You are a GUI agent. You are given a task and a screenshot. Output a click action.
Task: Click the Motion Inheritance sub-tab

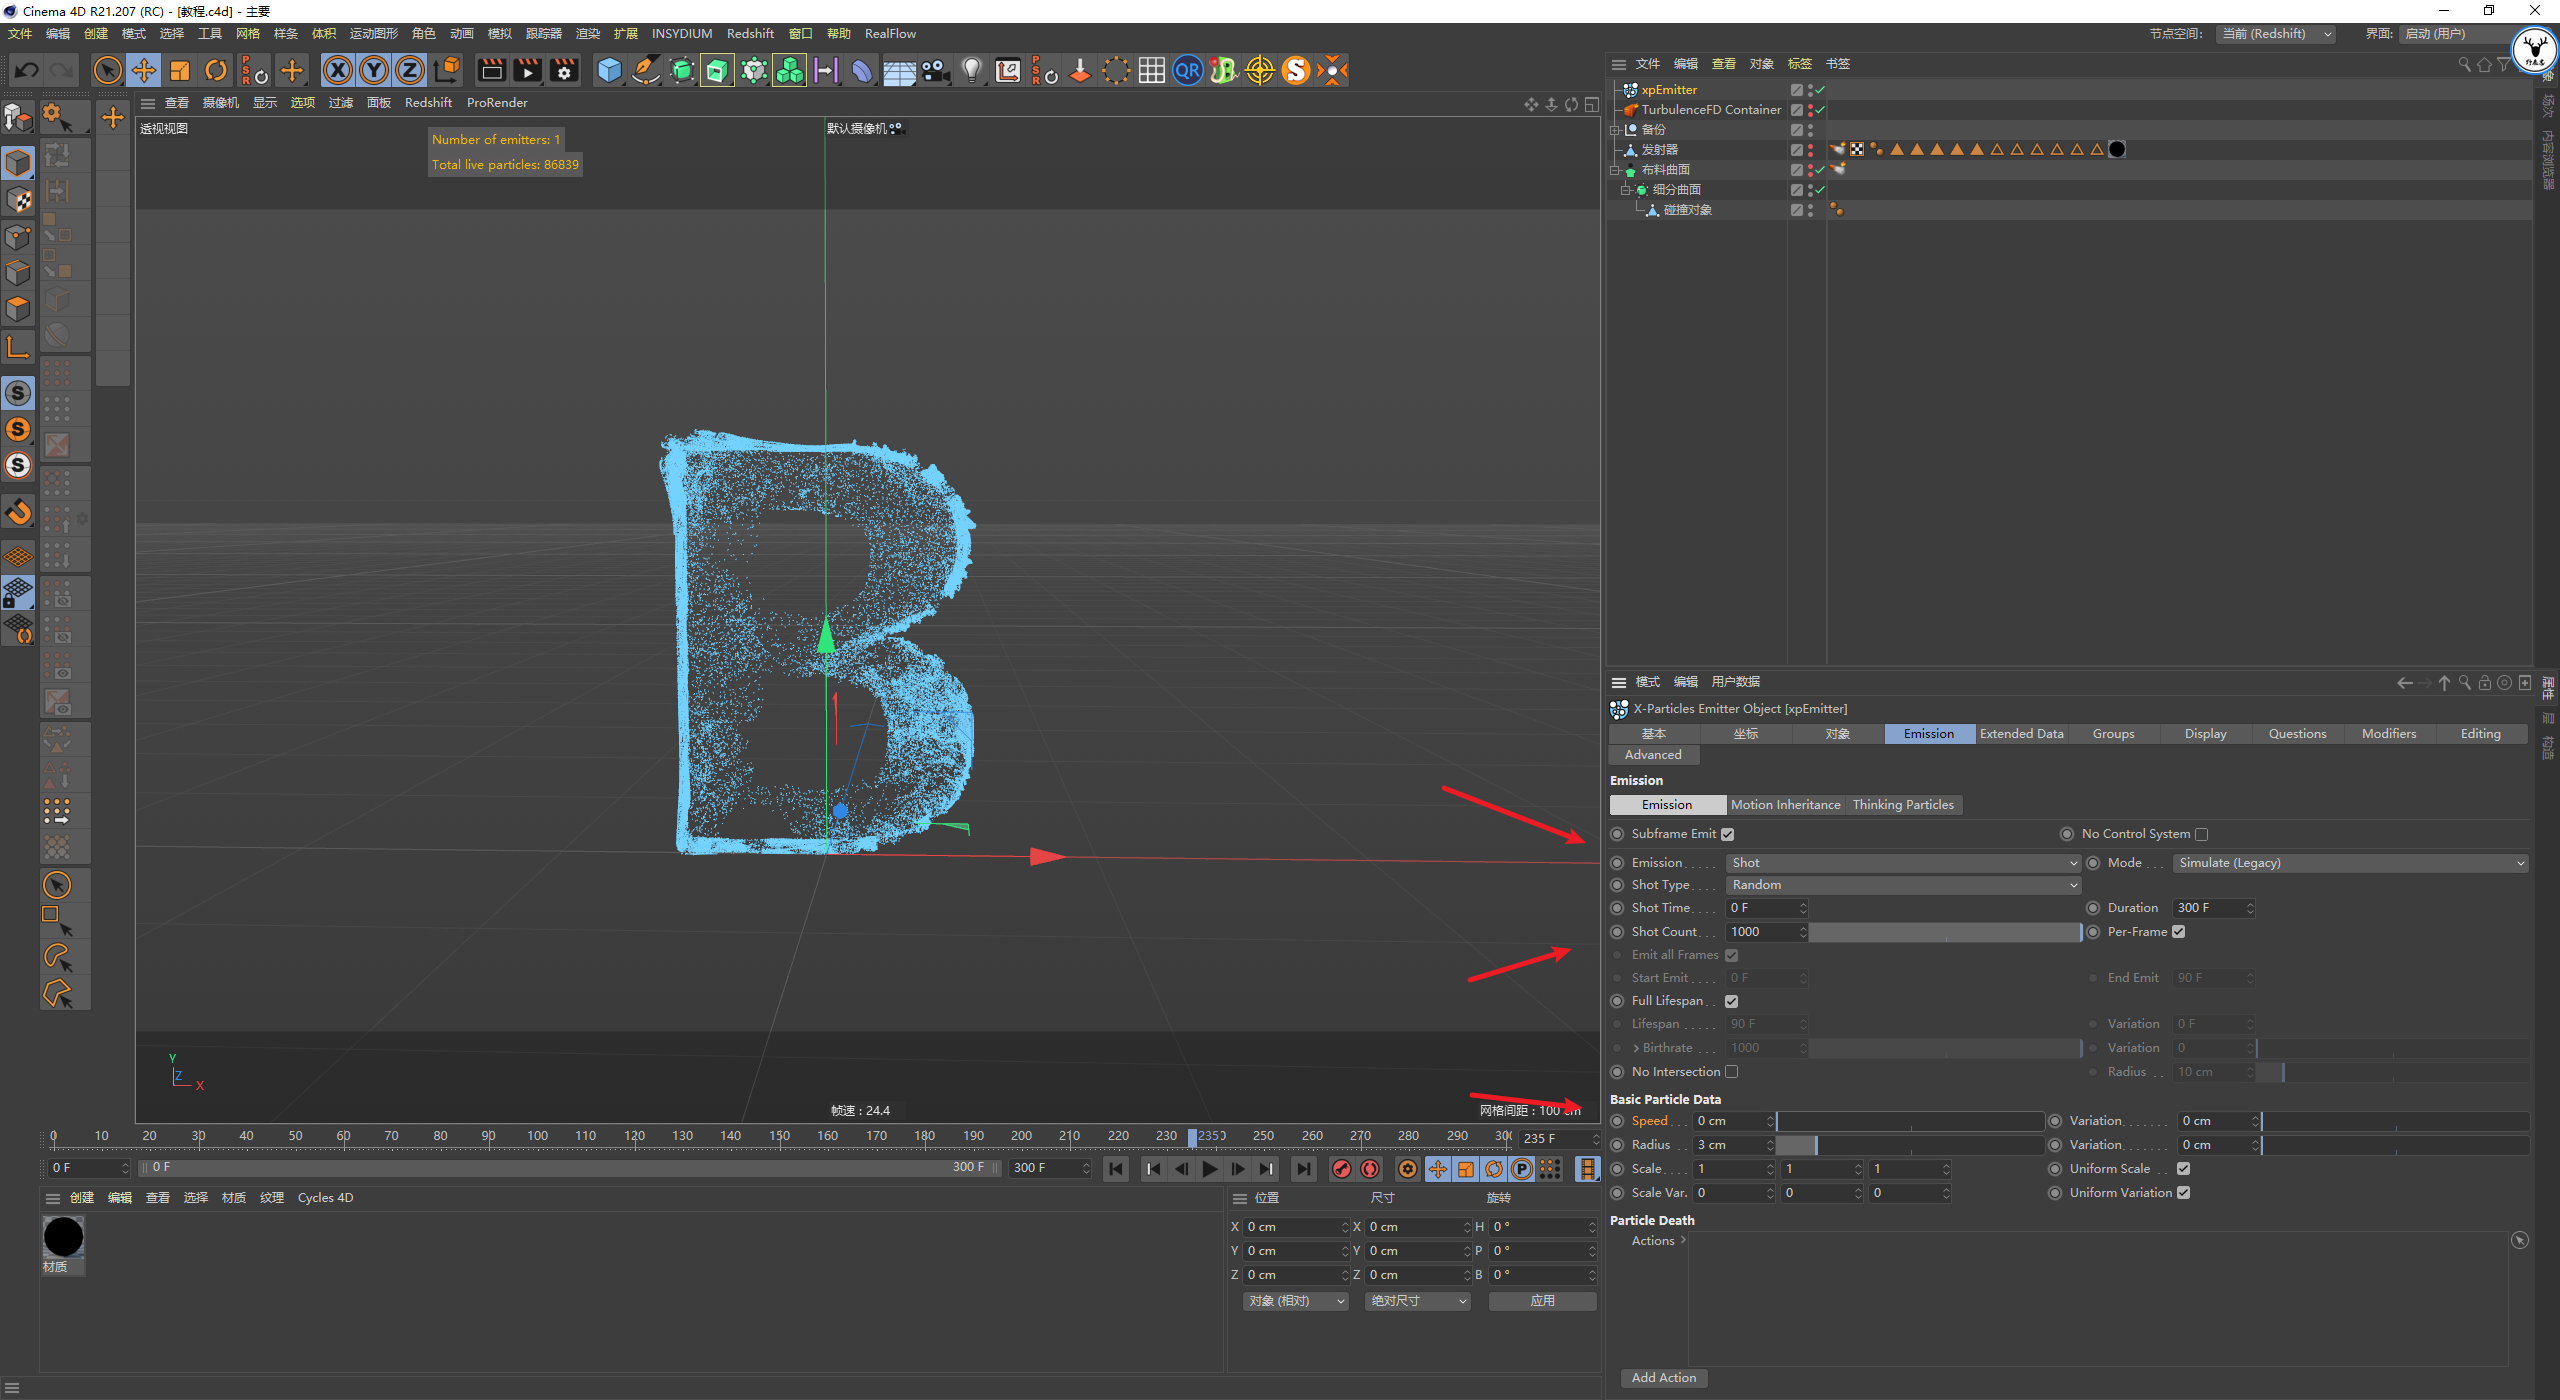(1785, 805)
